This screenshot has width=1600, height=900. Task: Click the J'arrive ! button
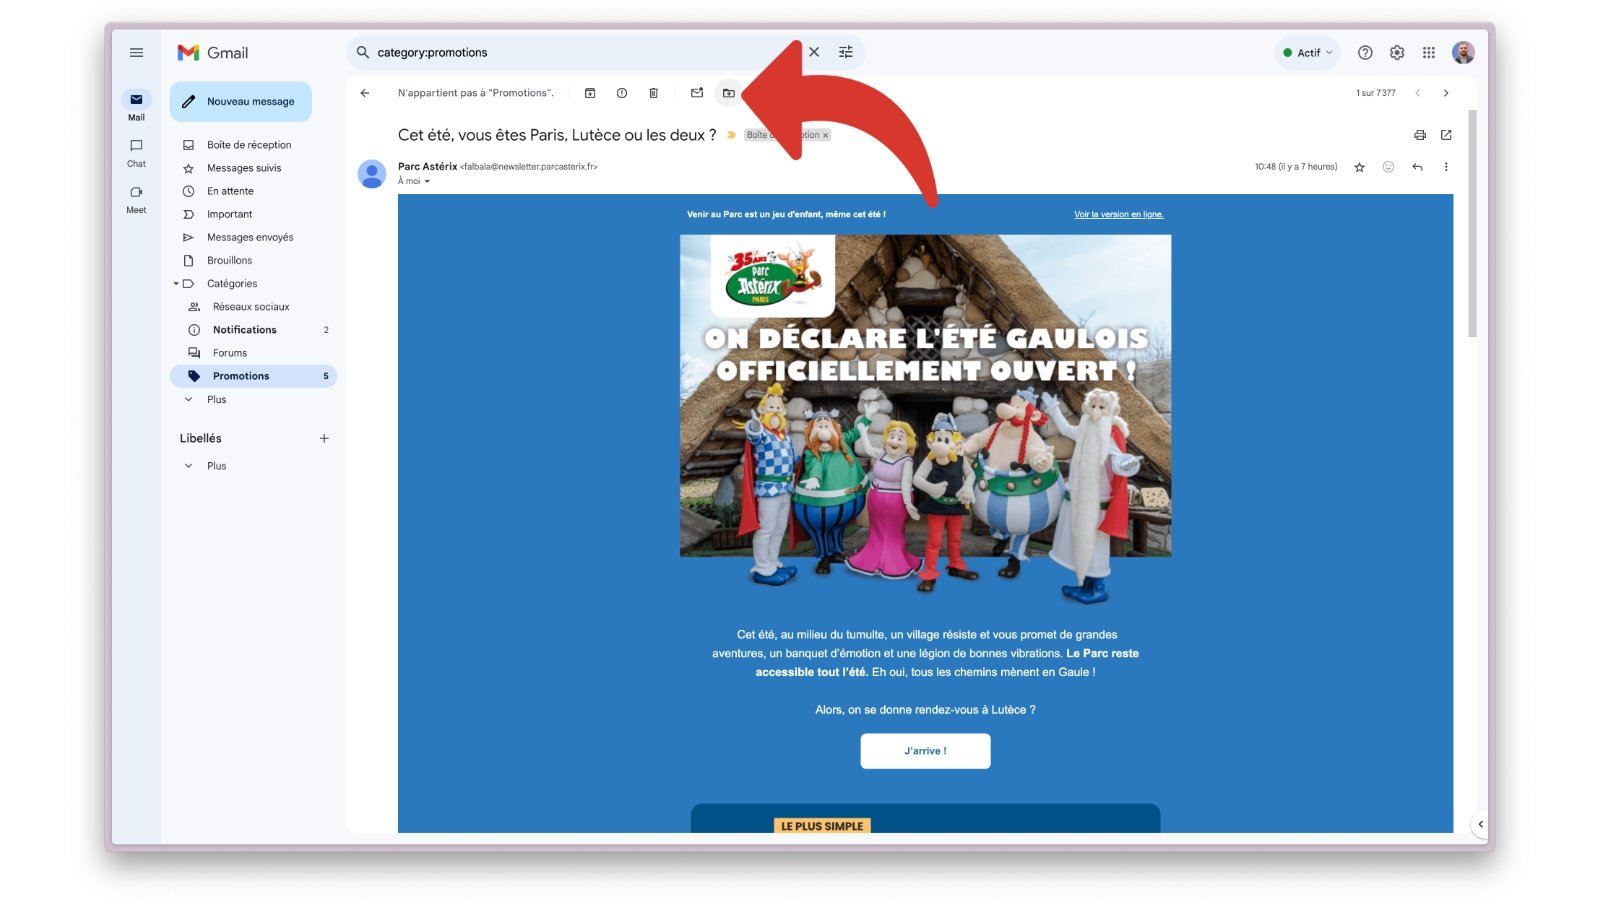pos(925,751)
